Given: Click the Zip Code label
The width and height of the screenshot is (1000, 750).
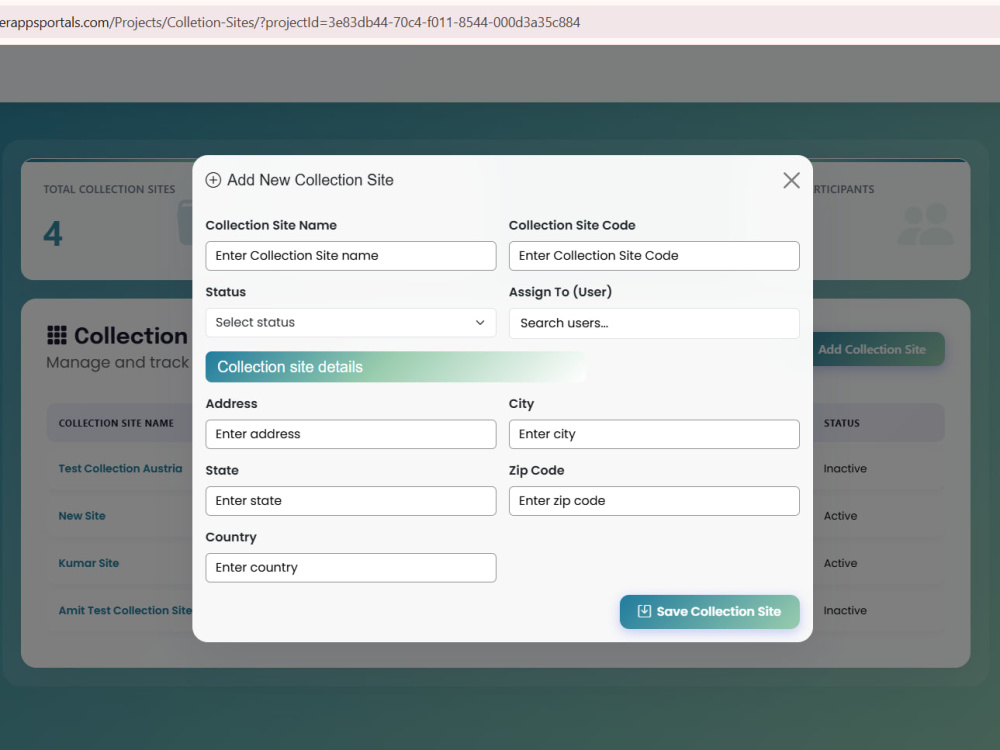Looking at the screenshot, I should pyautogui.click(x=536, y=471).
